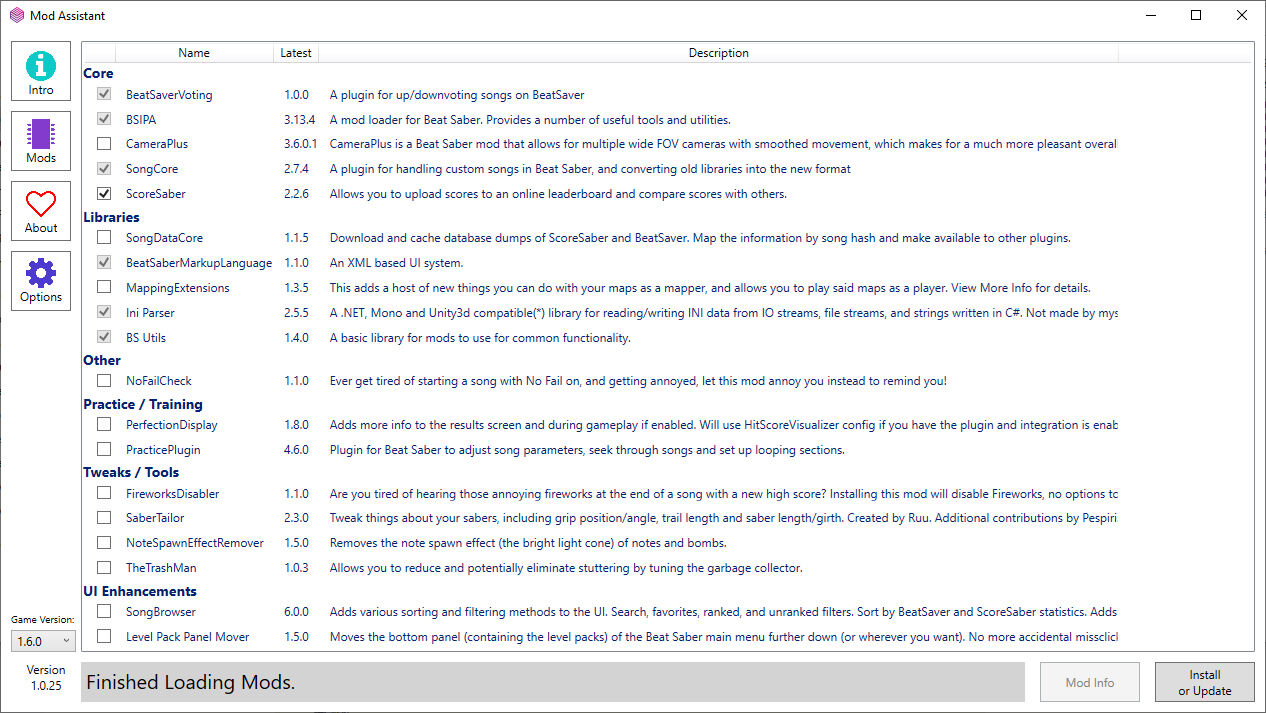The height and width of the screenshot is (713, 1266).
Task: Click the TheTrashMan description text
Action: pyautogui.click(x=566, y=568)
